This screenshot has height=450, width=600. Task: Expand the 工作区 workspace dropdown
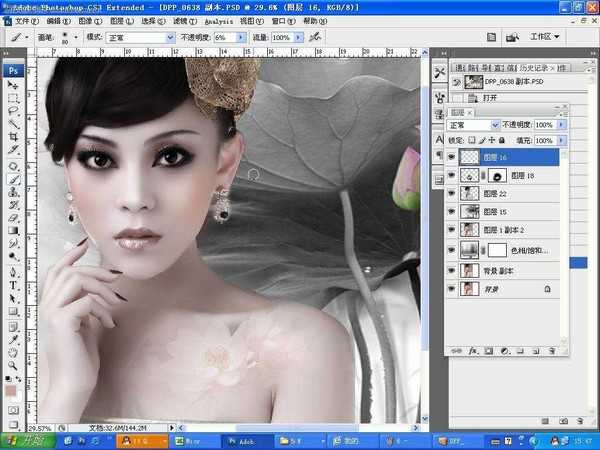point(547,37)
